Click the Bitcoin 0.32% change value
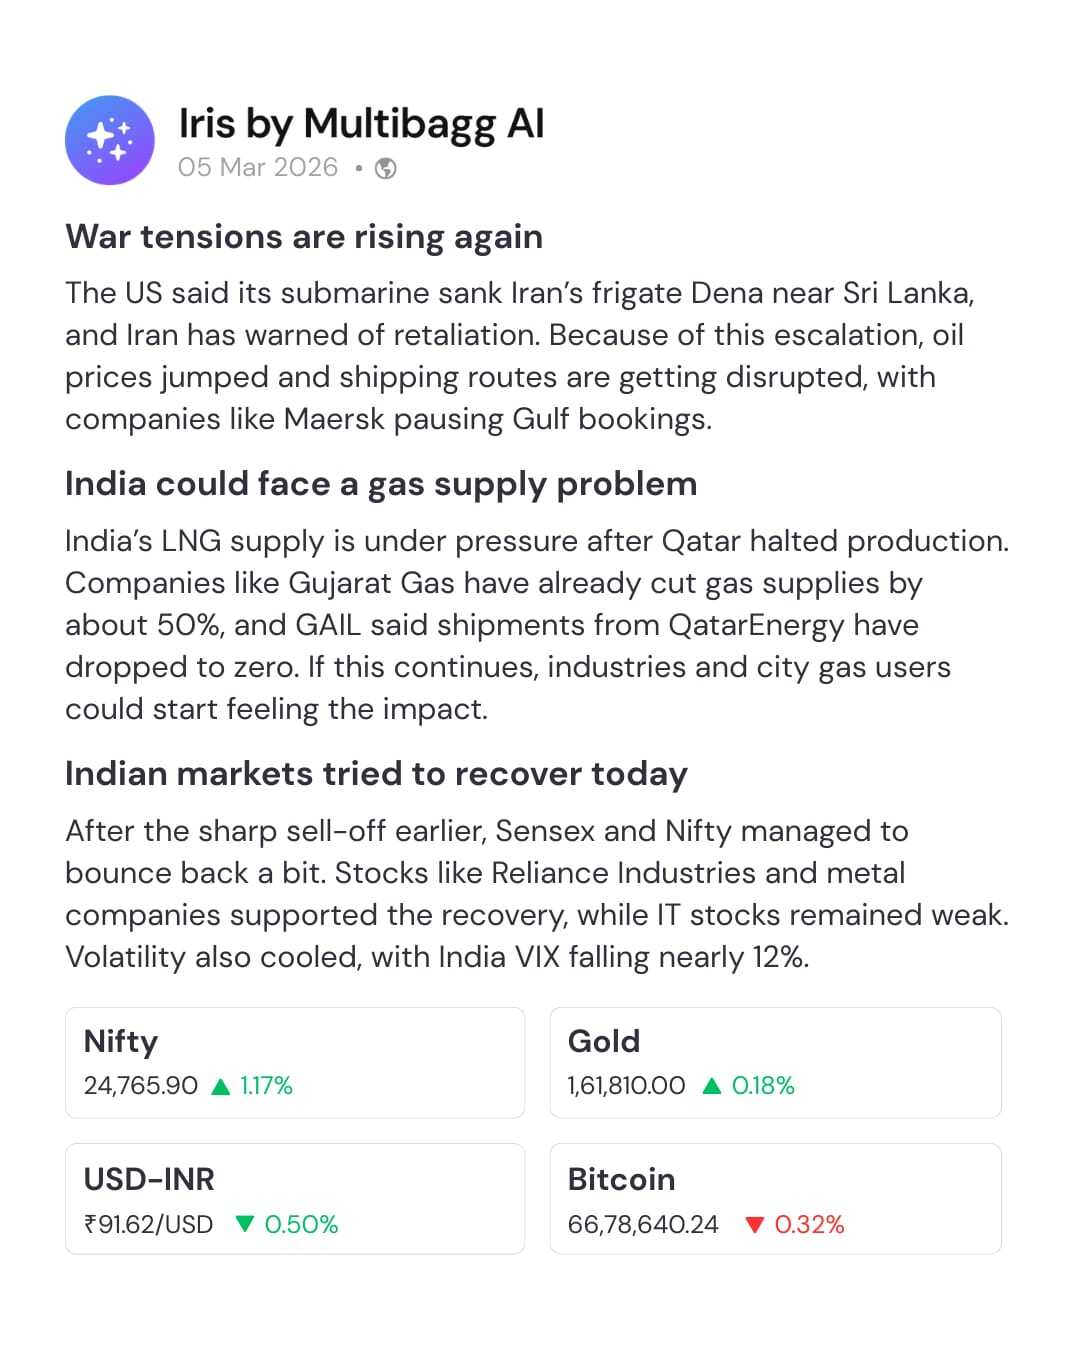Image resolution: width=1080 pixels, height=1350 pixels. pyautogui.click(x=809, y=1225)
